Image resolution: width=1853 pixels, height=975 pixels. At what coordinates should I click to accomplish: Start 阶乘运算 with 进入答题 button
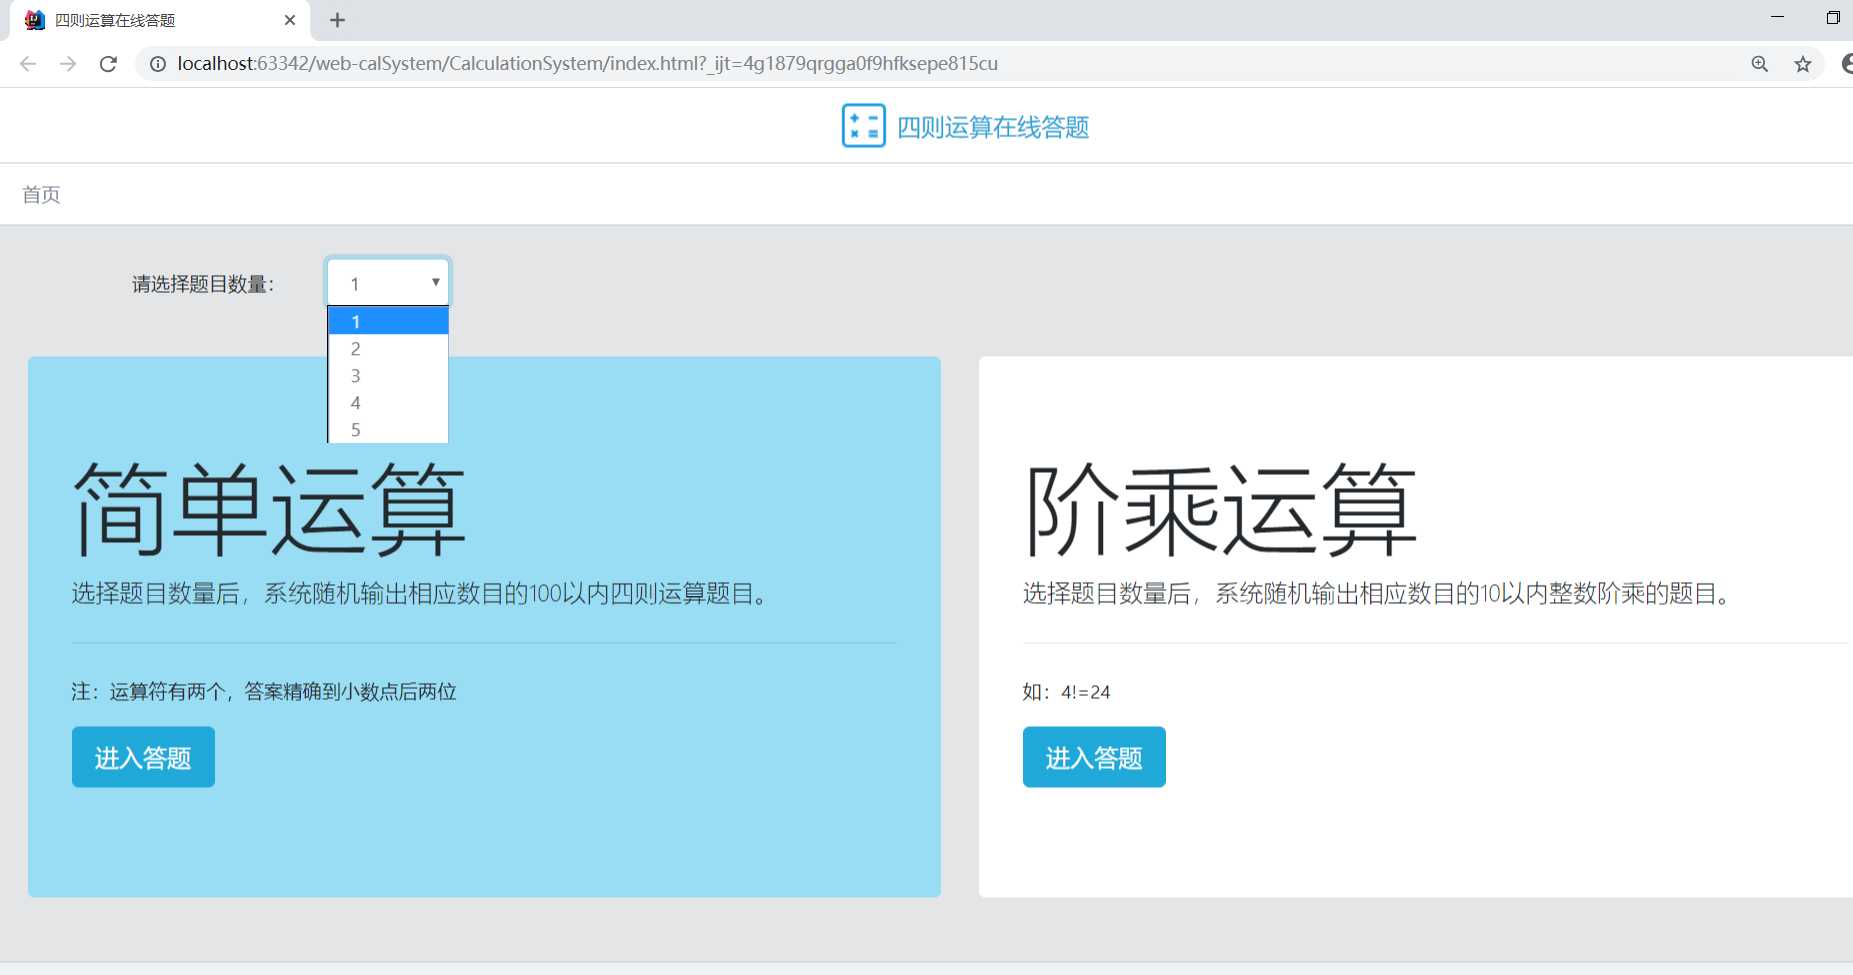click(1094, 757)
